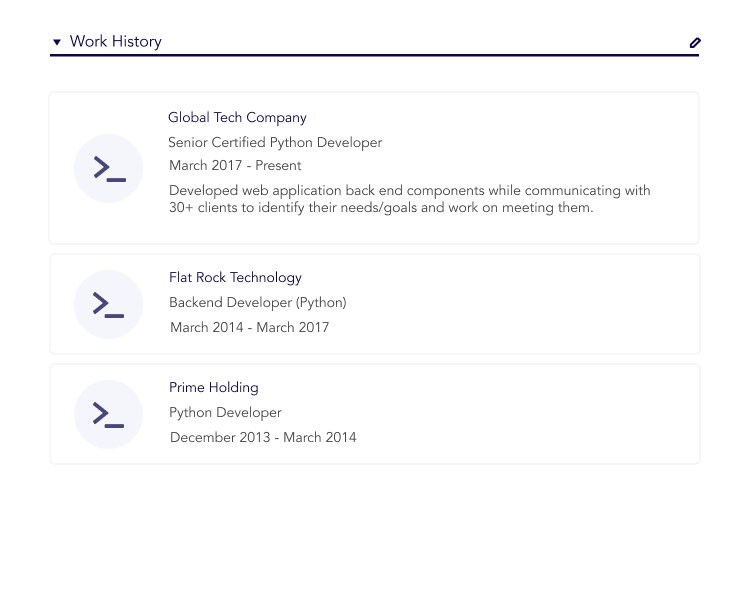Select the Python Developer title under Prime Holding

(x=225, y=413)
